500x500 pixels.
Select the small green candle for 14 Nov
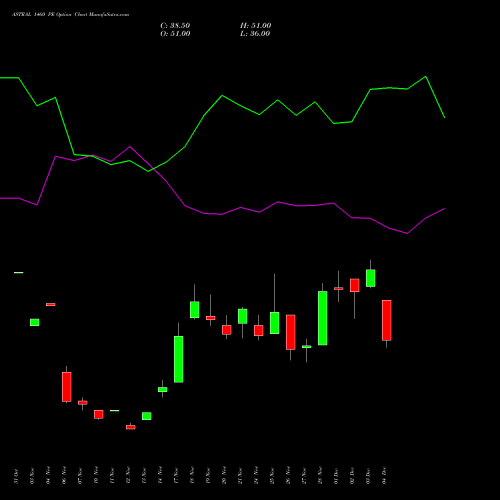tap(163, 389)
